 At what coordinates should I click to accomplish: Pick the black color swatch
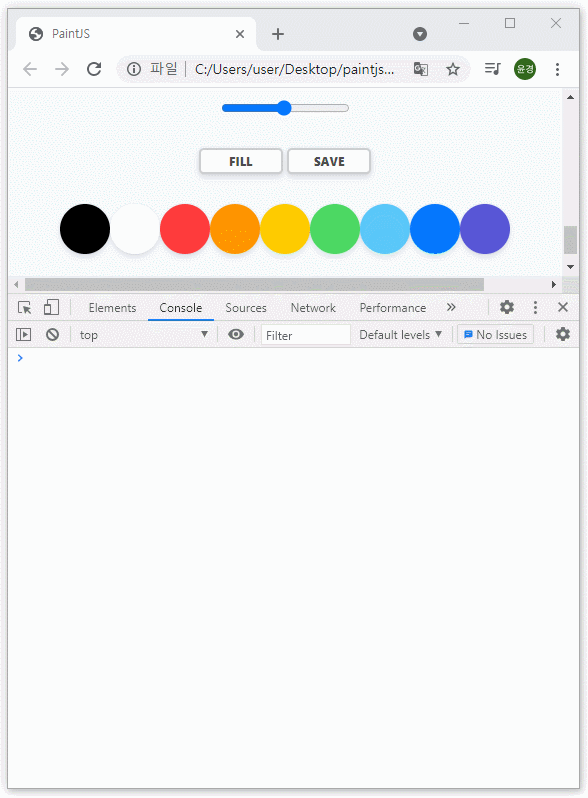[x=85, y=229]
